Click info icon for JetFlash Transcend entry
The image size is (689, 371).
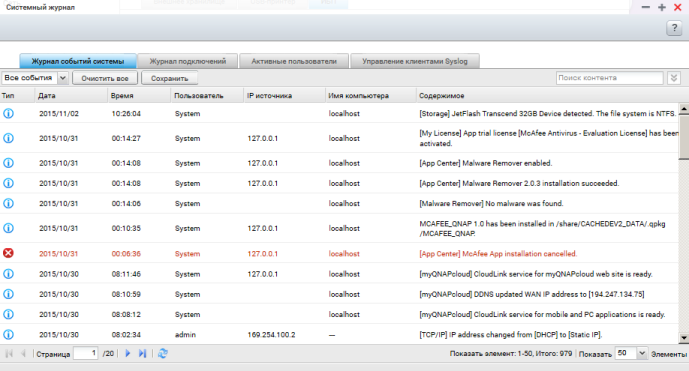click(x=8, y=113)
